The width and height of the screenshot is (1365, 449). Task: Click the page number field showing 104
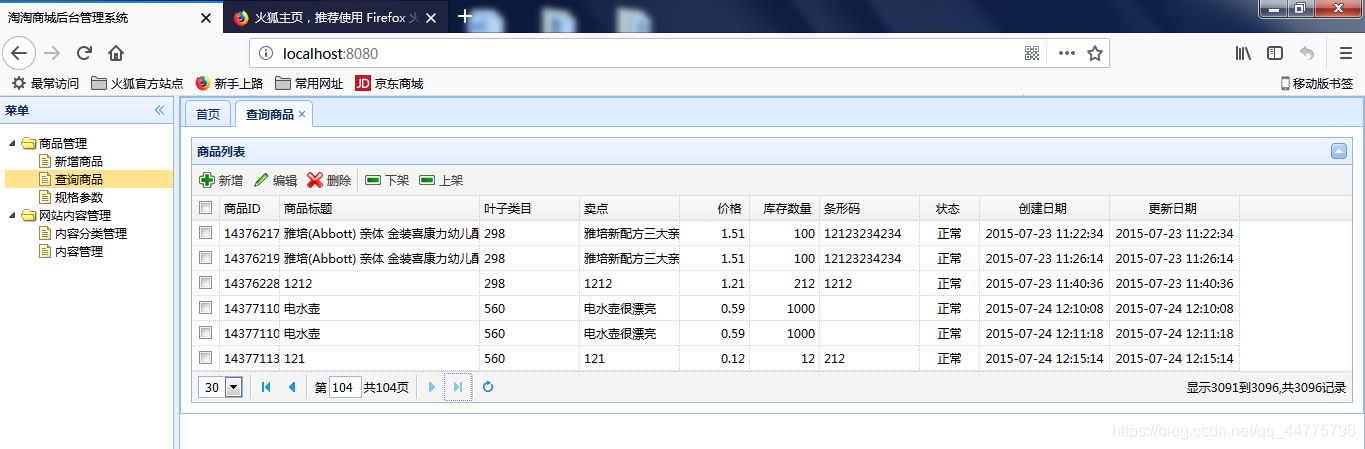pos(345,387)
